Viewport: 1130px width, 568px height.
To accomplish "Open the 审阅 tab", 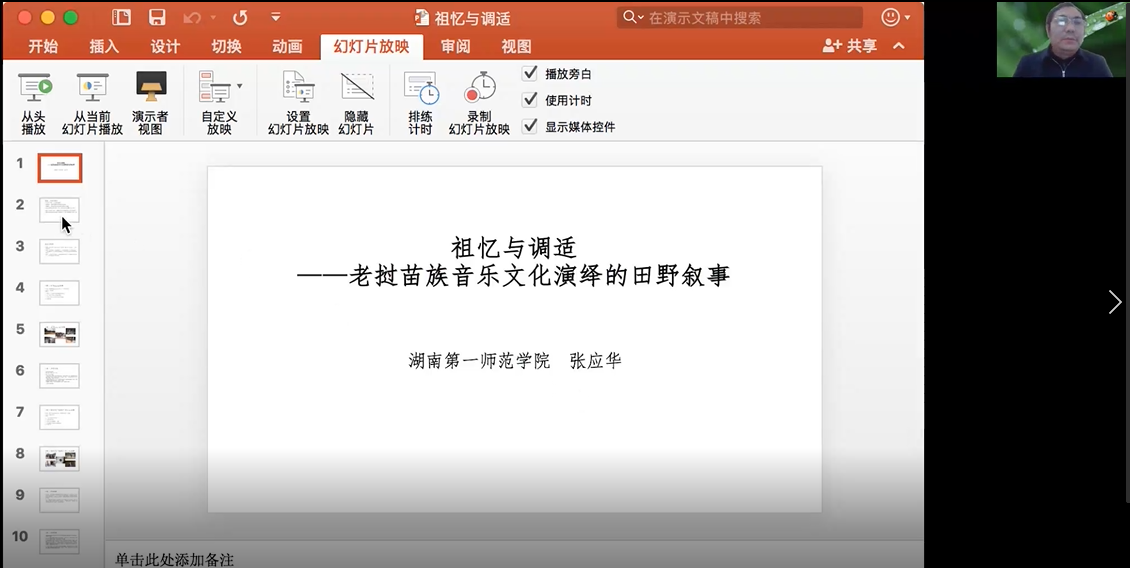I will (x=455, y=47).
